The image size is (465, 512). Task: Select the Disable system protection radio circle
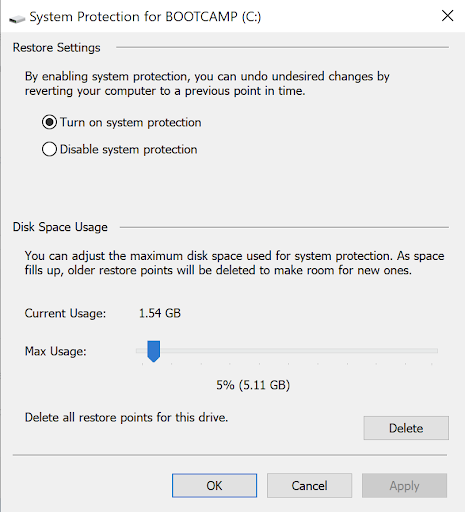49,149
